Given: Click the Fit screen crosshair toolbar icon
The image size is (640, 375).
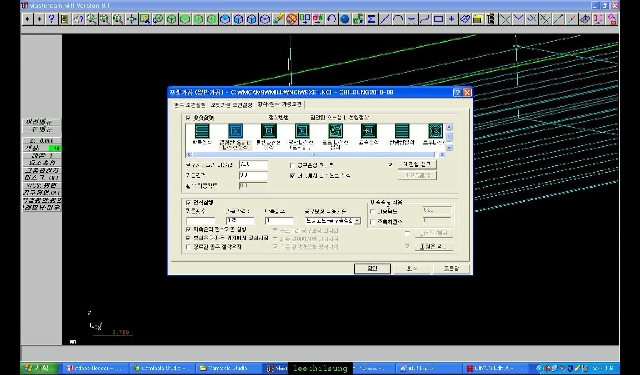Looking at the screenshot, I should pos(131,19).
